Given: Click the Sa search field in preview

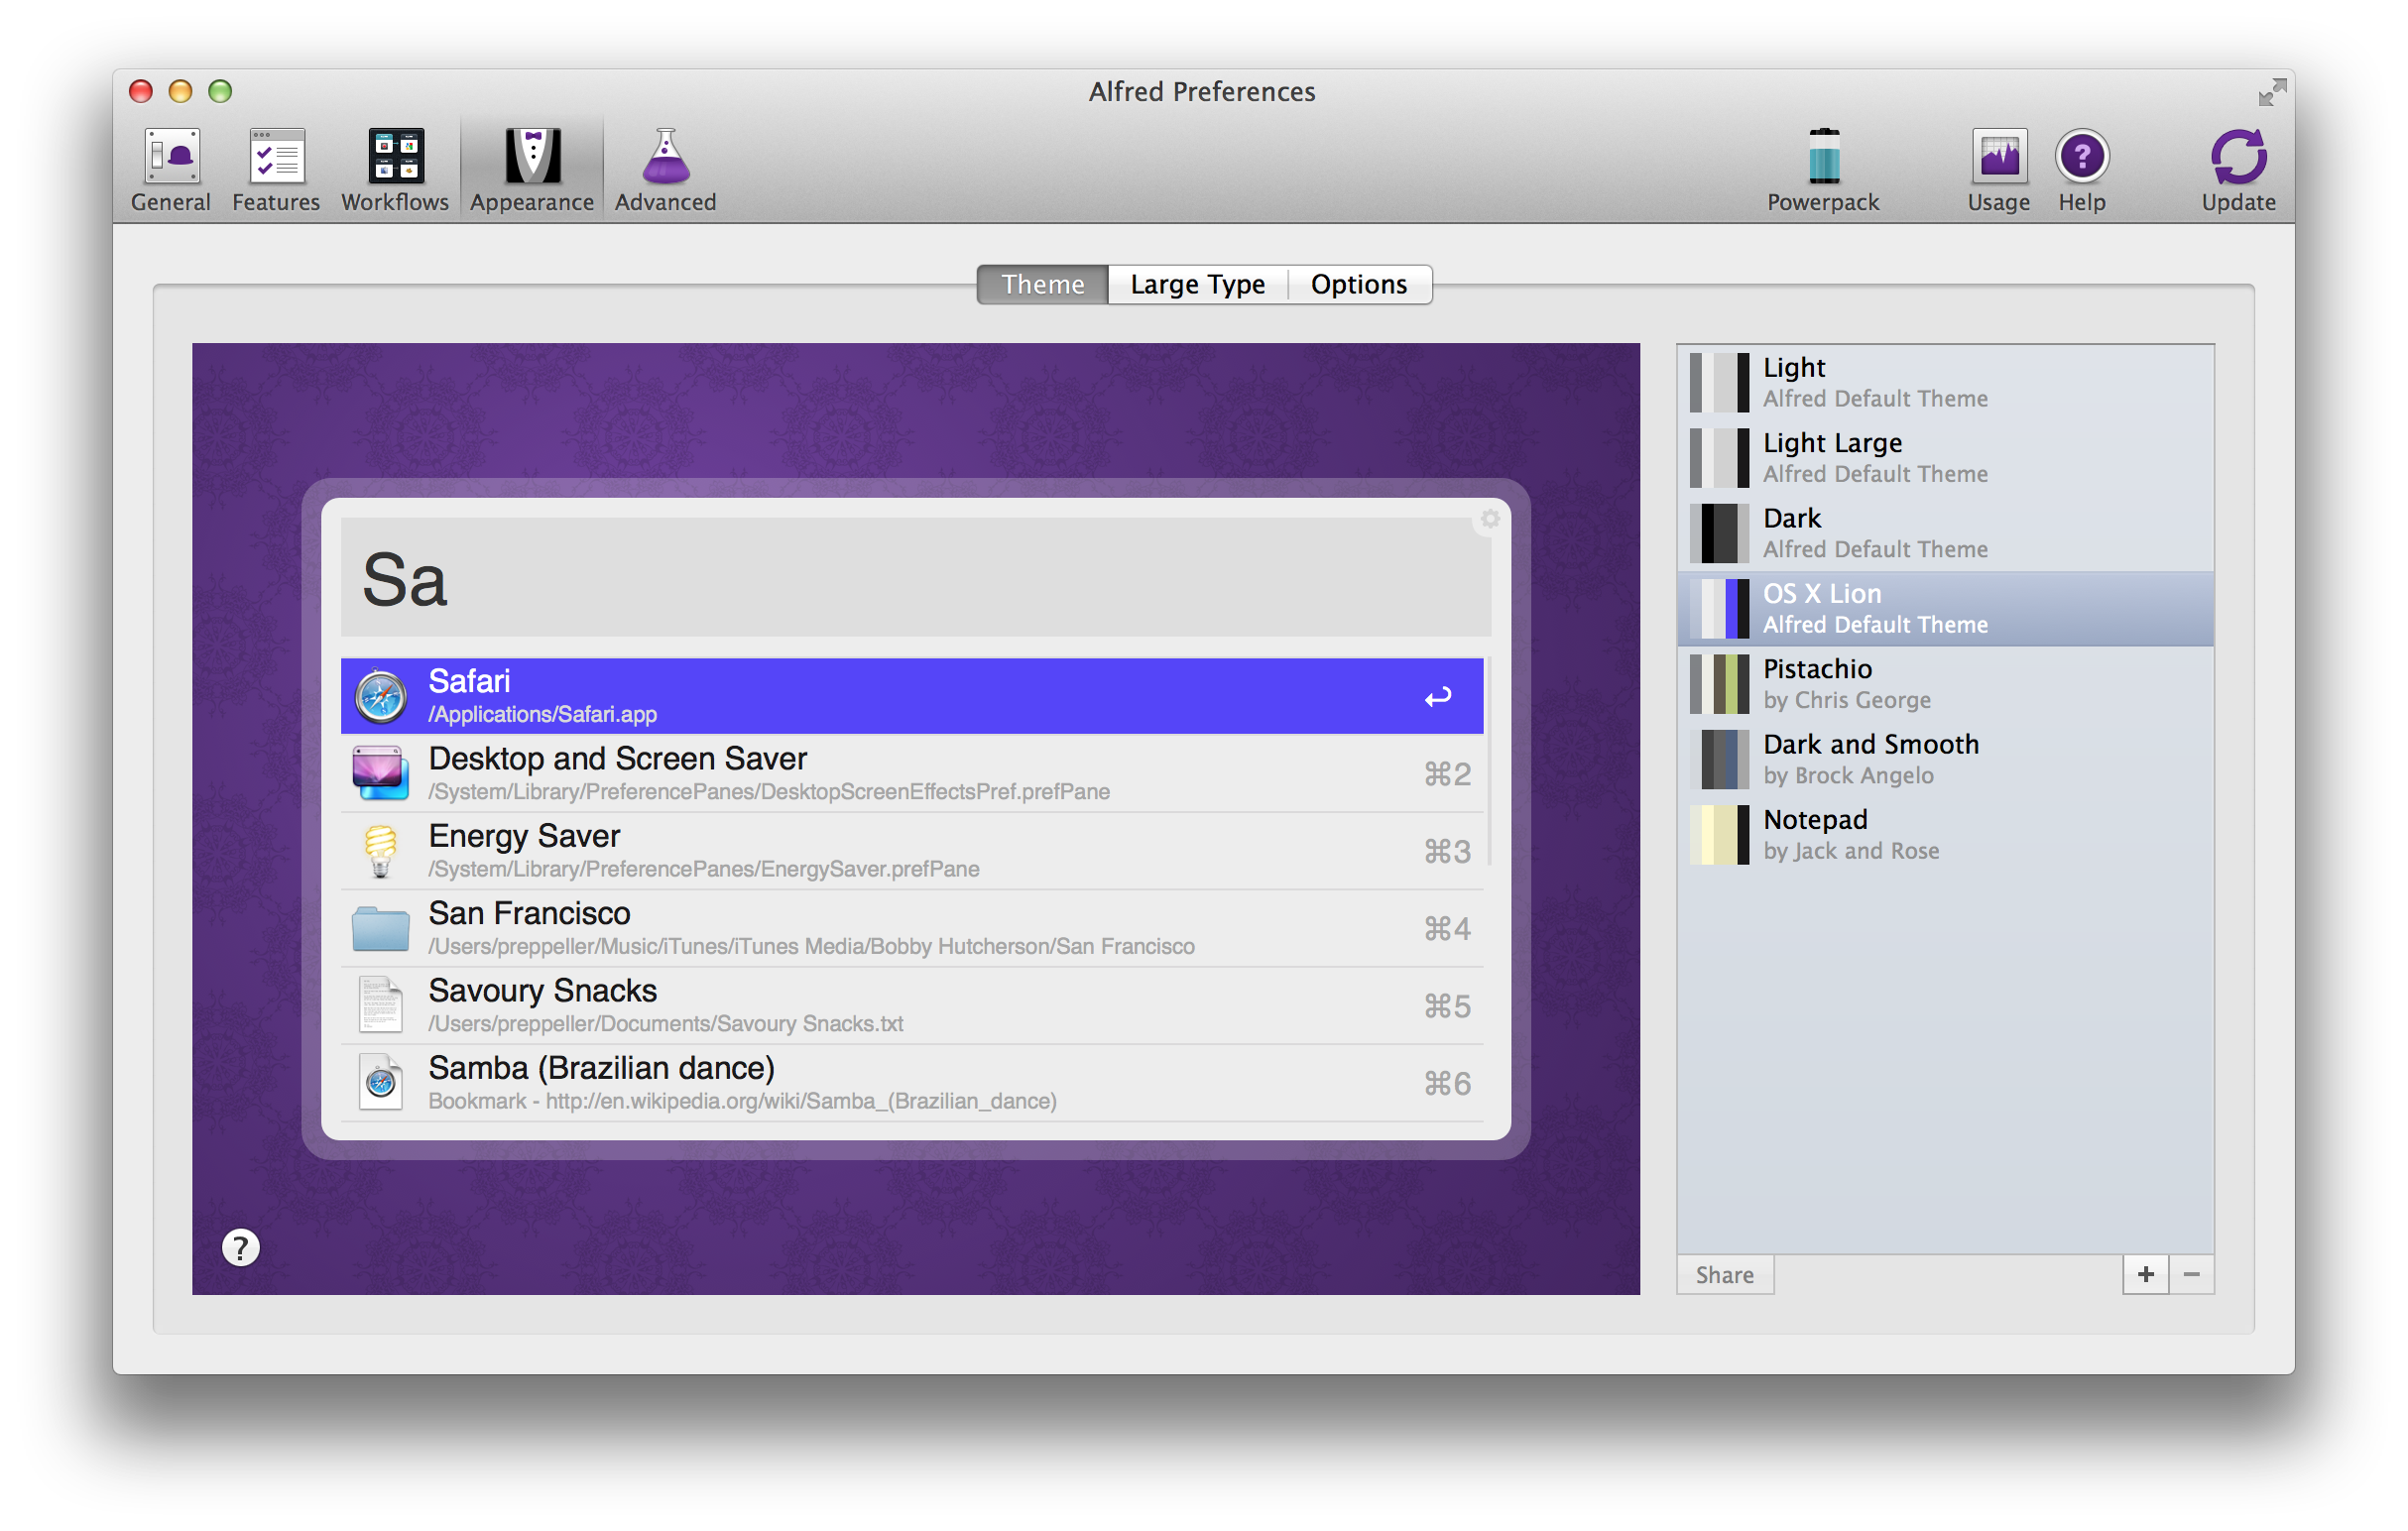Looking at the screenshot, I should tap(914, 578).
